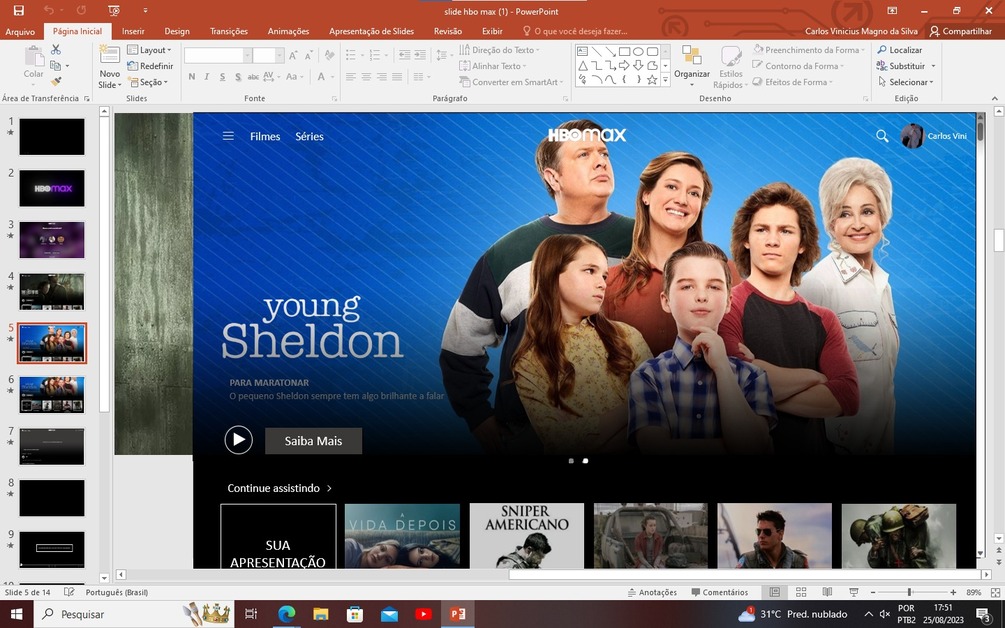Switch to the Design tab
The width and height of the screenshot is (1005, 628).
[177, 31]
